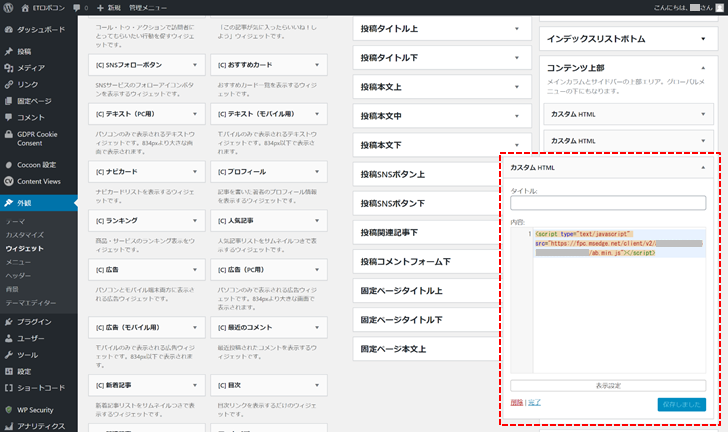Click the 保存しました button
Image resolution: width=728 pixels, height=432 pixels.
(682, 405)
